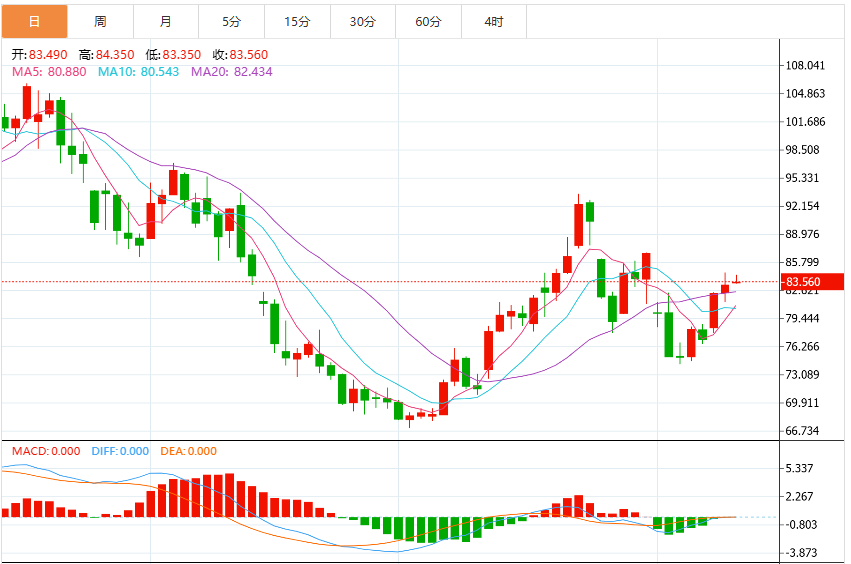Click the DIFF value label
Viewport: 851px width, 564px height.
[x=120, y=451]
